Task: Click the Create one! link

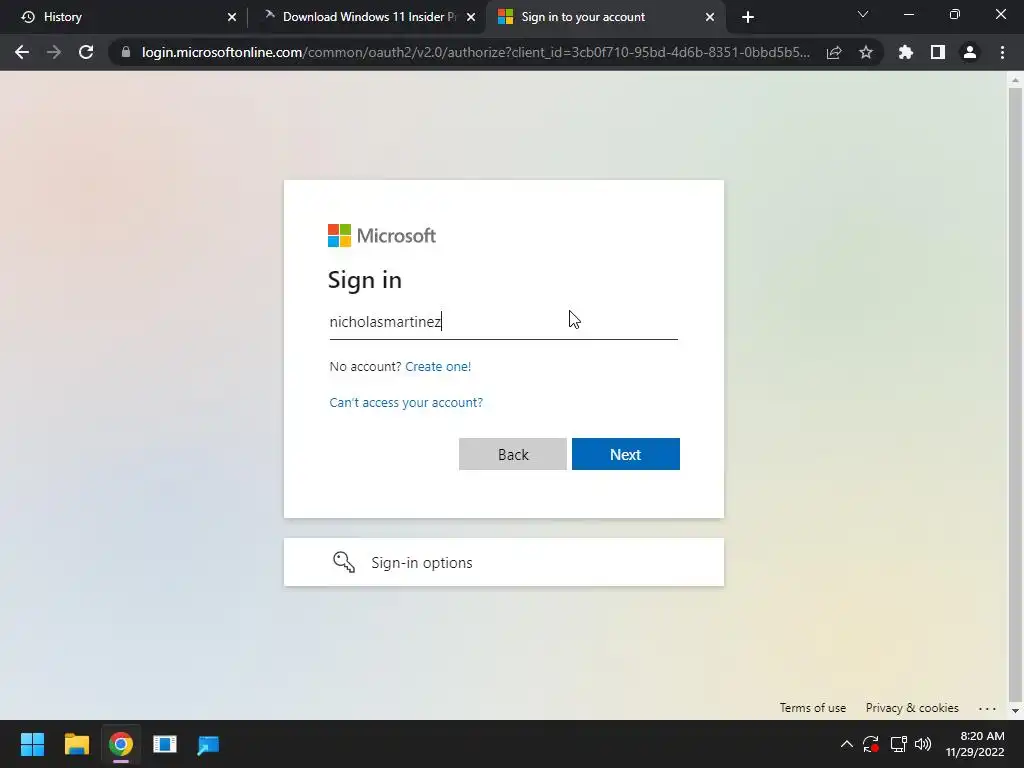Action: [x=438, y=366]
